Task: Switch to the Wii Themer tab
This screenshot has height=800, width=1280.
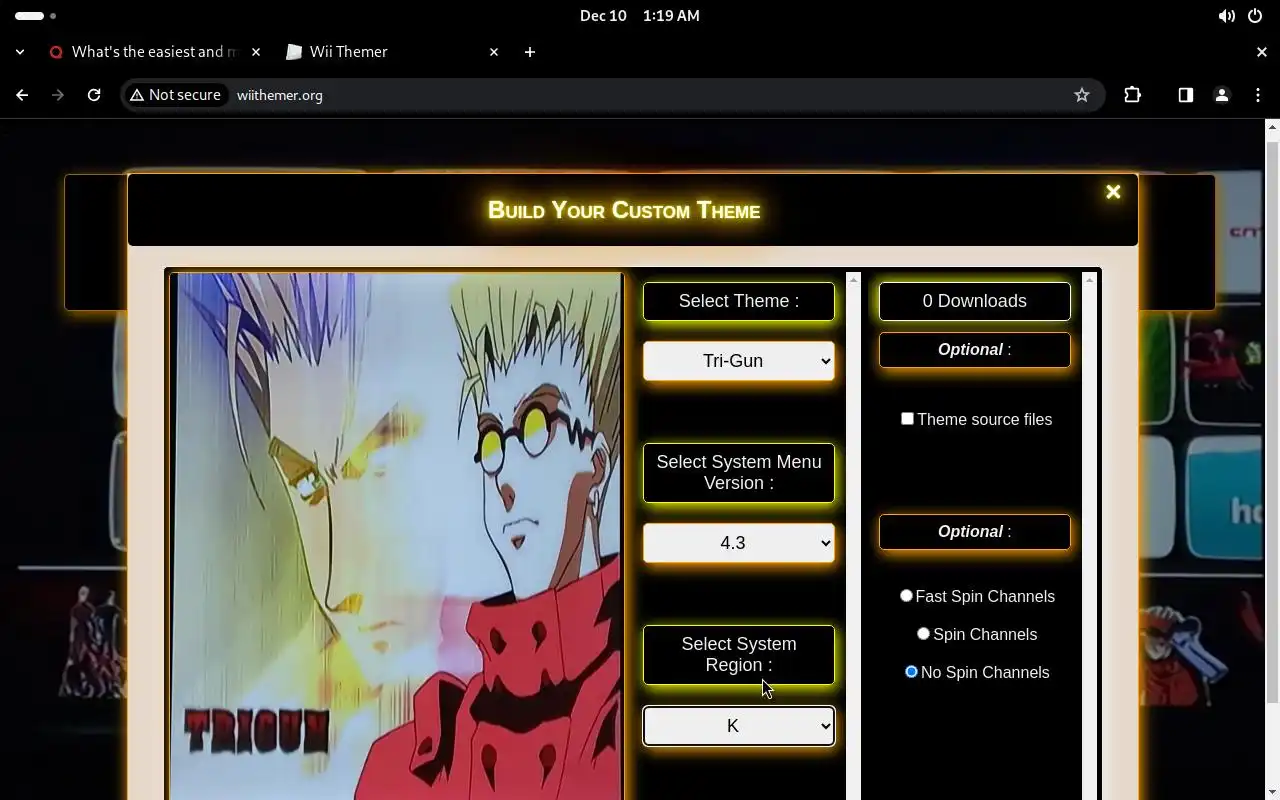Action: click(x=390, y=52)
